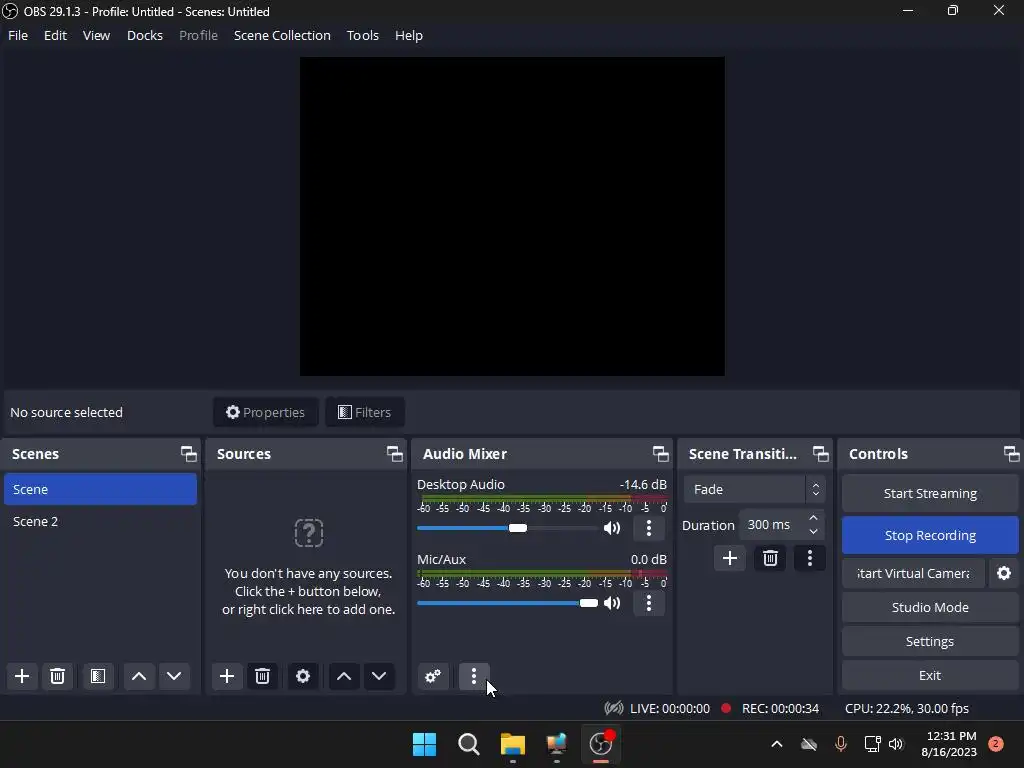Open the Fade transition dropdown
The width and height of the screenshot is (1024, 768).
tap(755, 489)
